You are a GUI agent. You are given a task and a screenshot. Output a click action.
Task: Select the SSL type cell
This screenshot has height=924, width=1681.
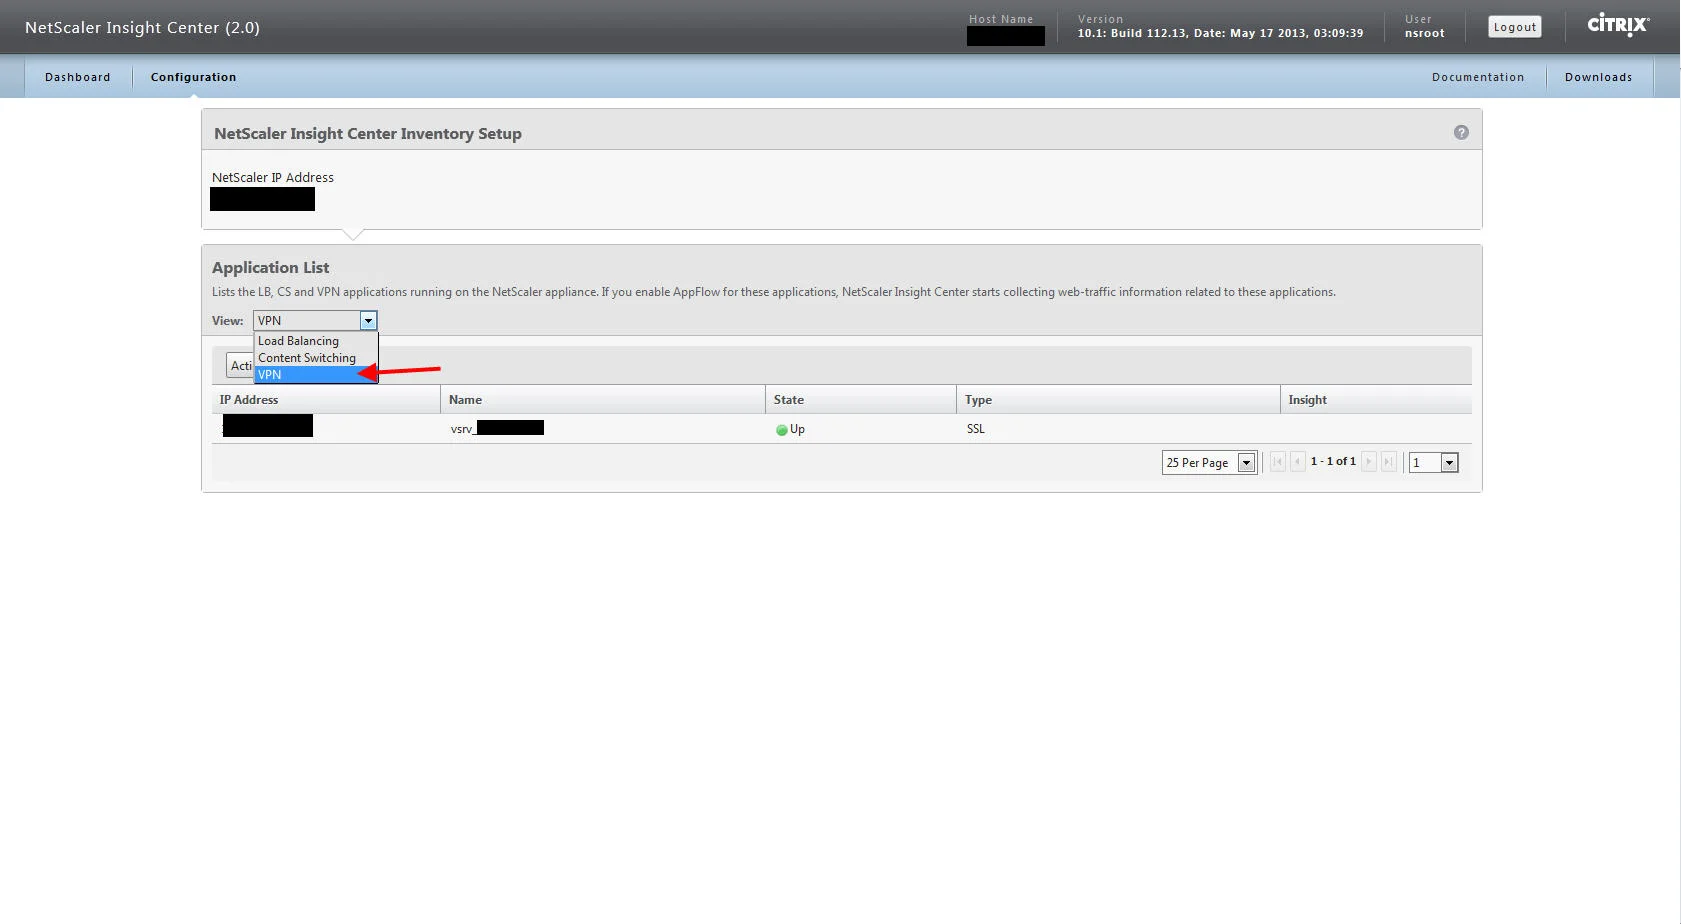(976, 429)
